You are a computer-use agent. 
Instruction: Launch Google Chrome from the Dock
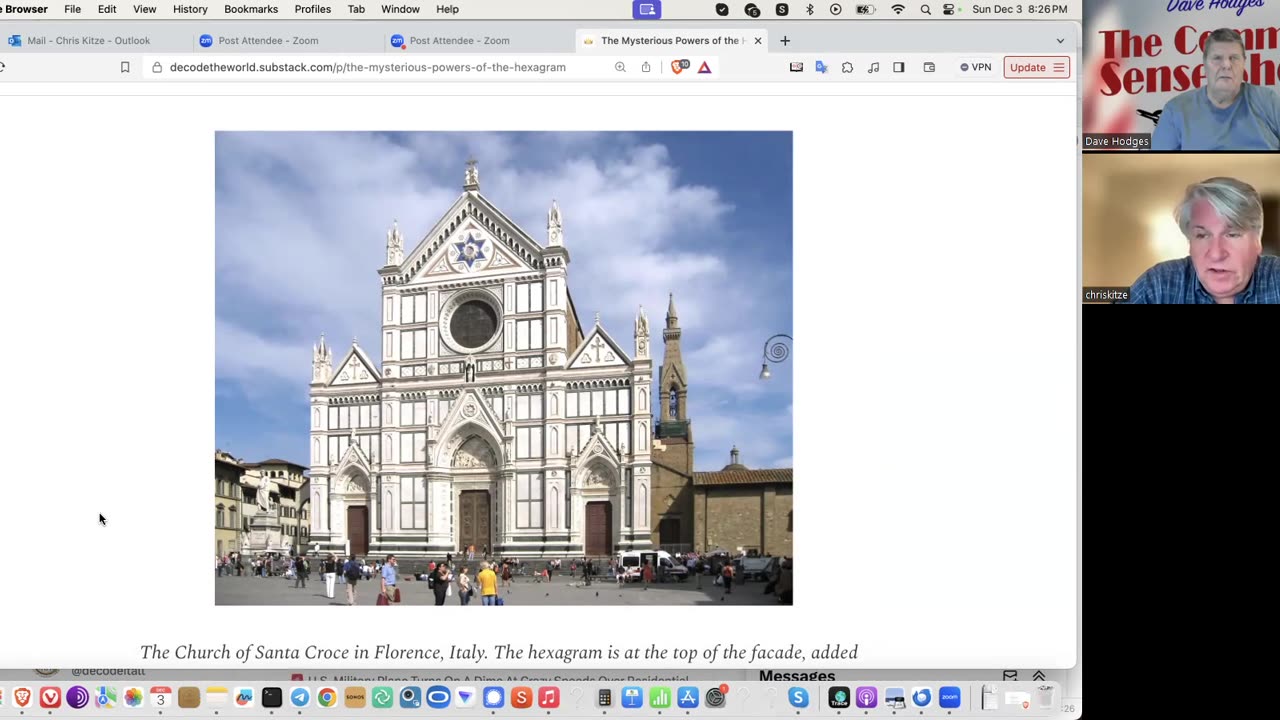tap(327, 698)
